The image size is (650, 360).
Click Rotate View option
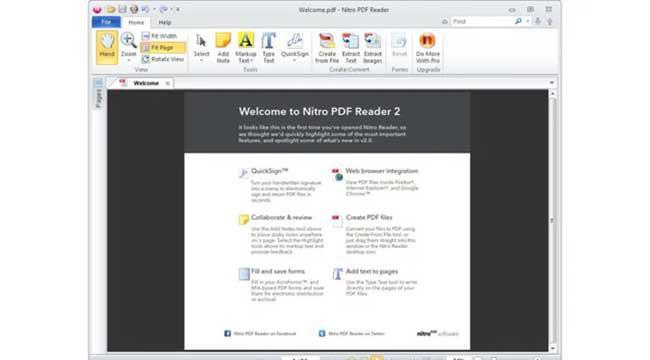point(163,59)
